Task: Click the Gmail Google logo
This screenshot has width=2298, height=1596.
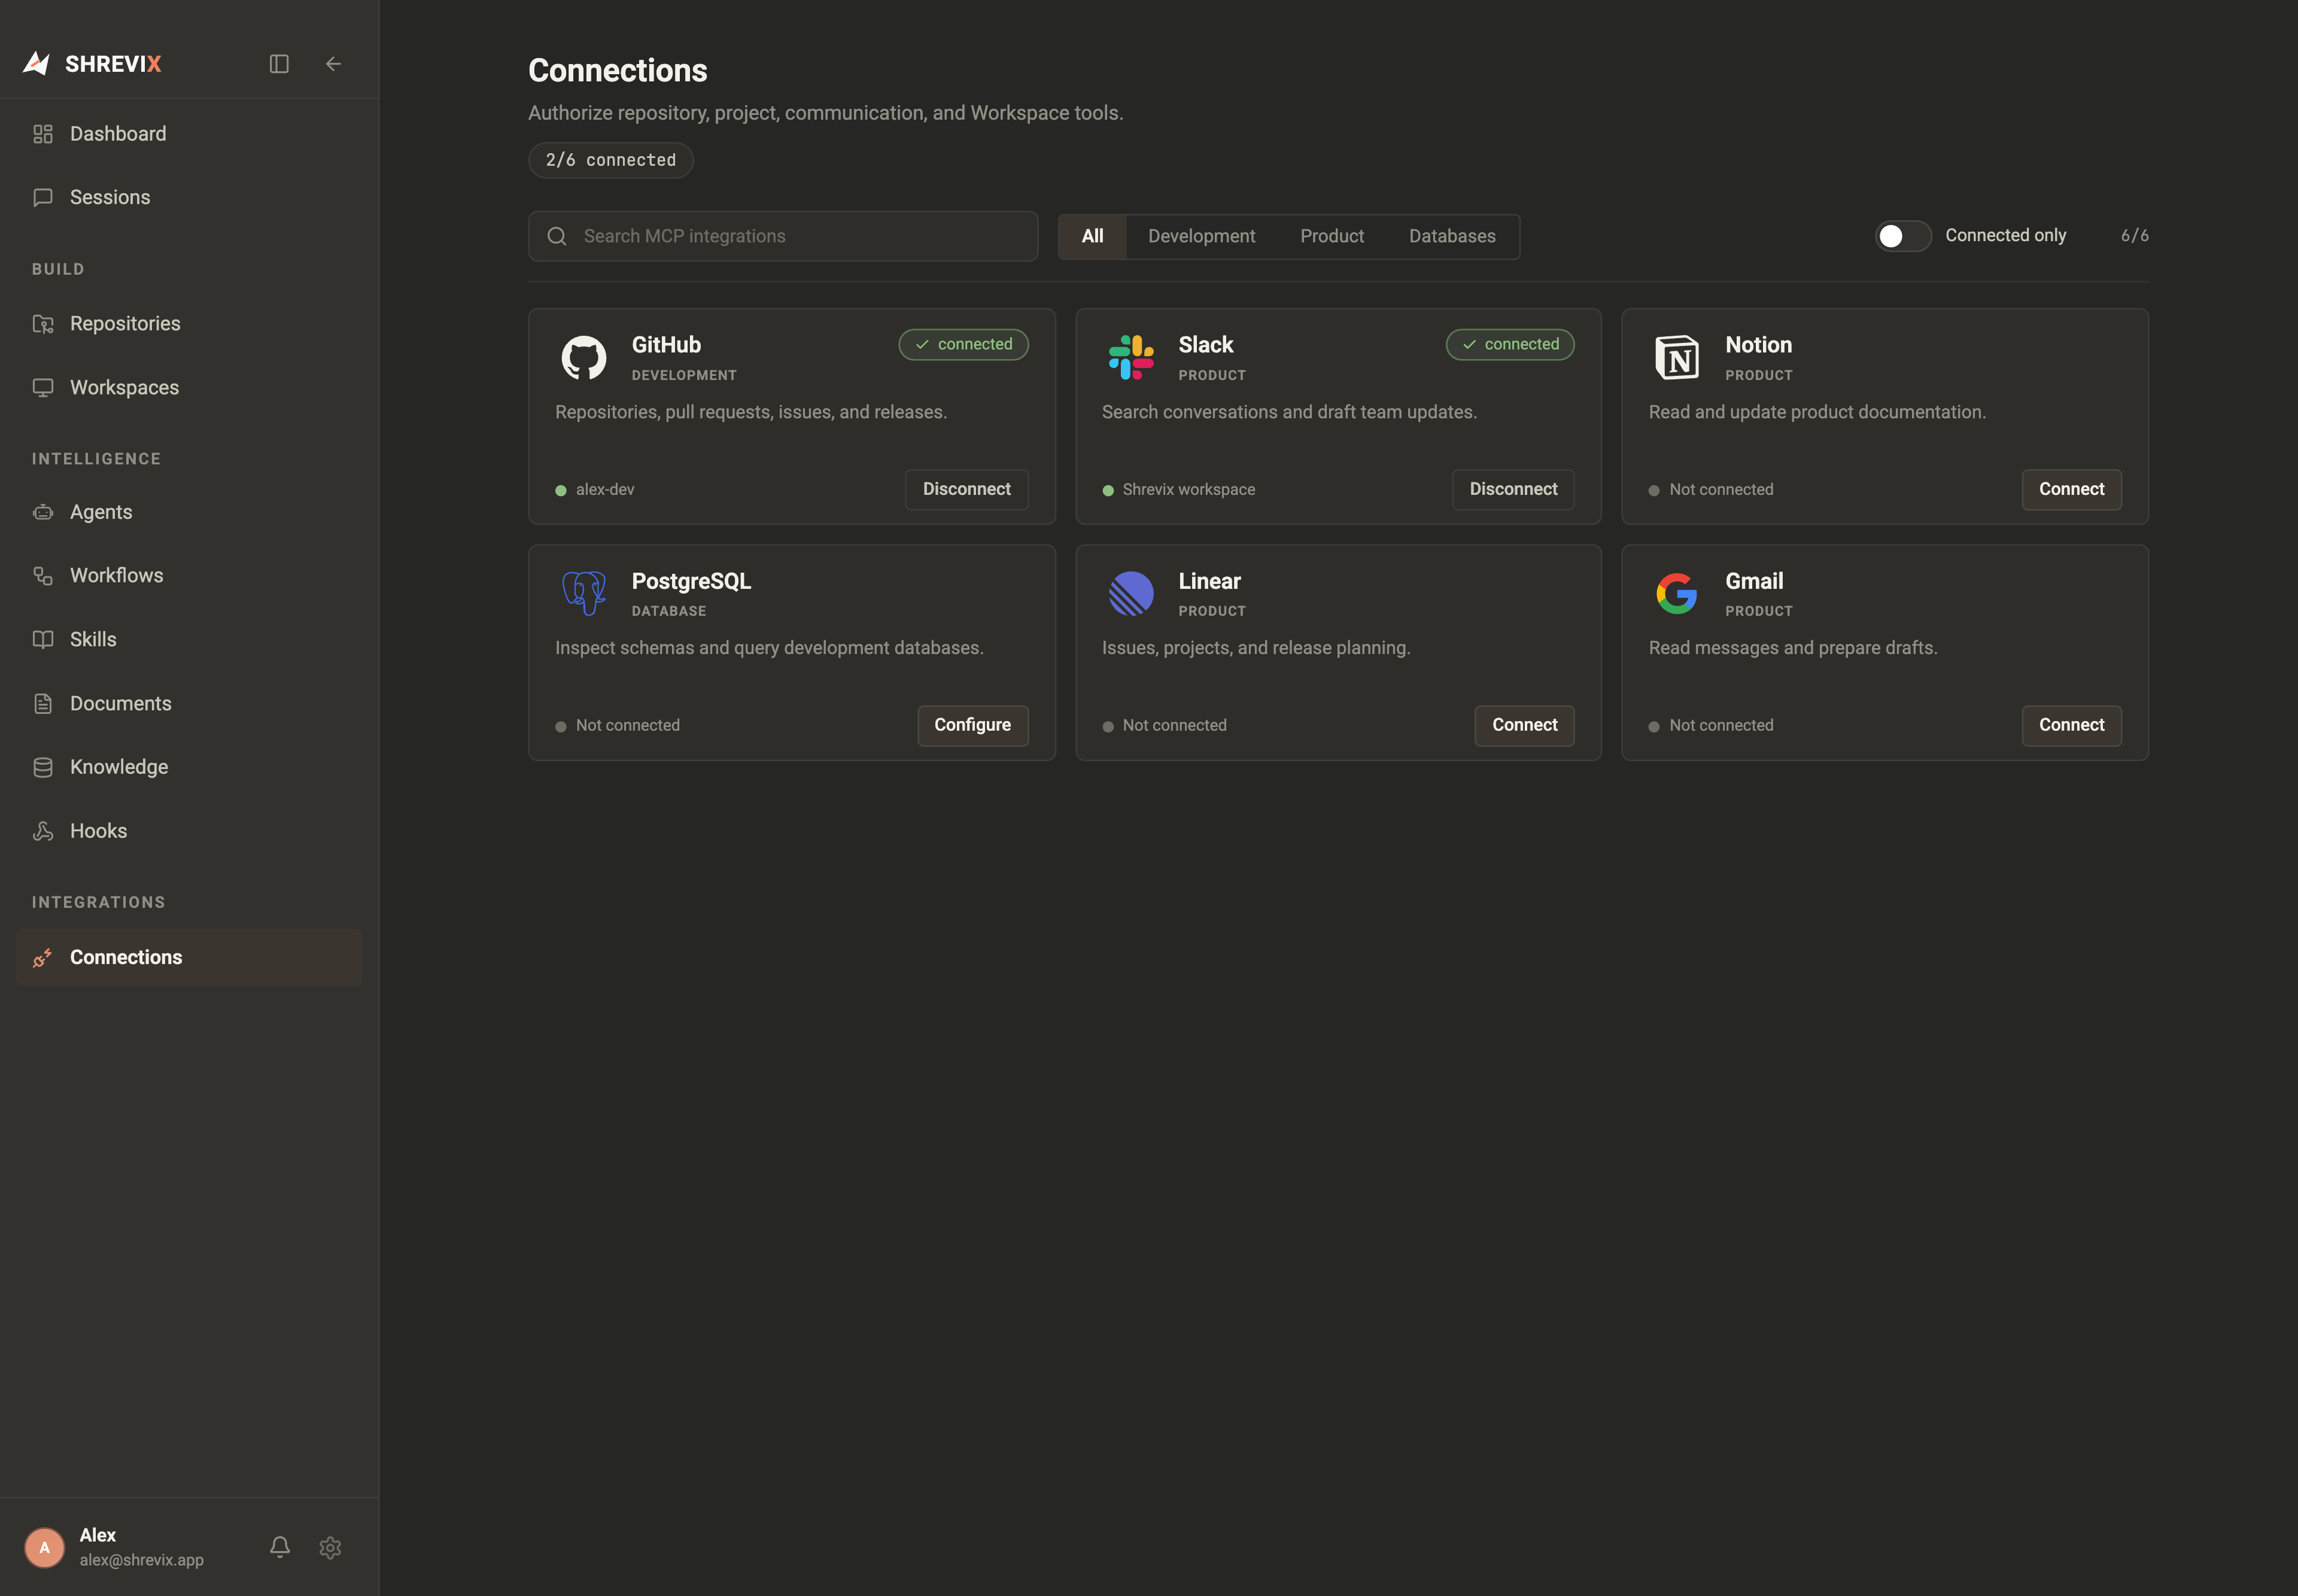Action: [1677, 594]
